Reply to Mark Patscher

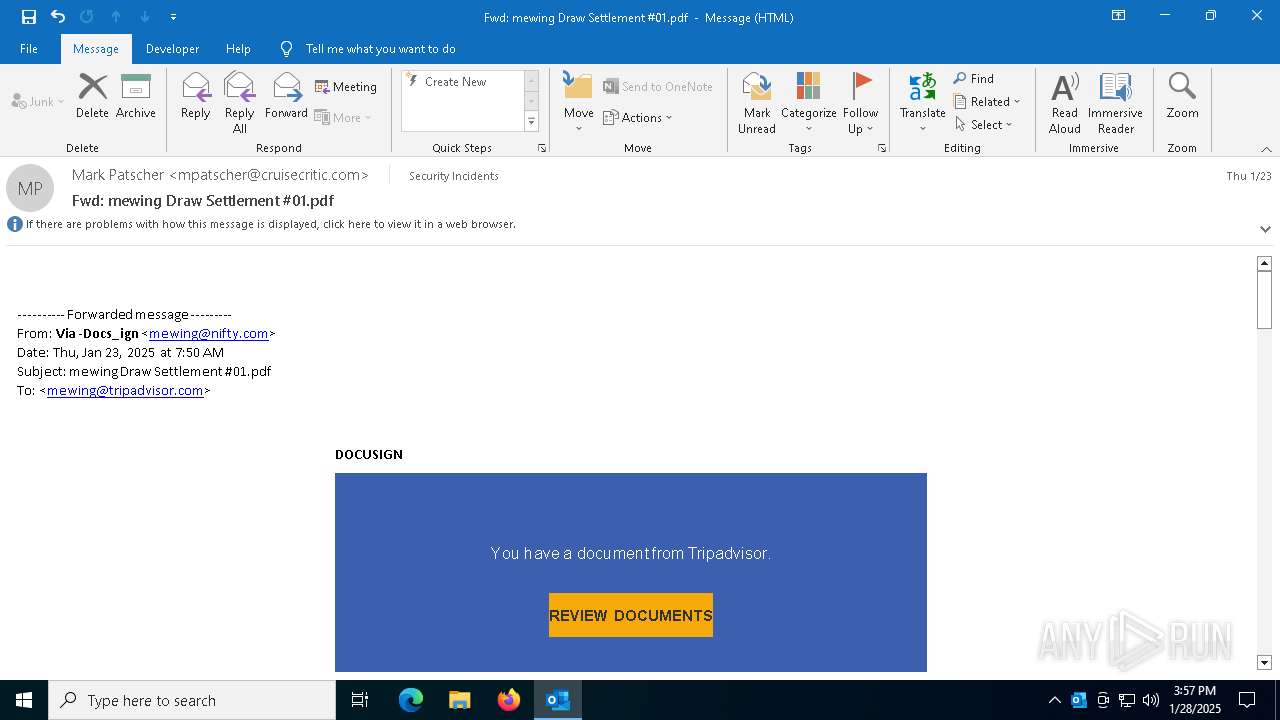click(x=195, y=96)
